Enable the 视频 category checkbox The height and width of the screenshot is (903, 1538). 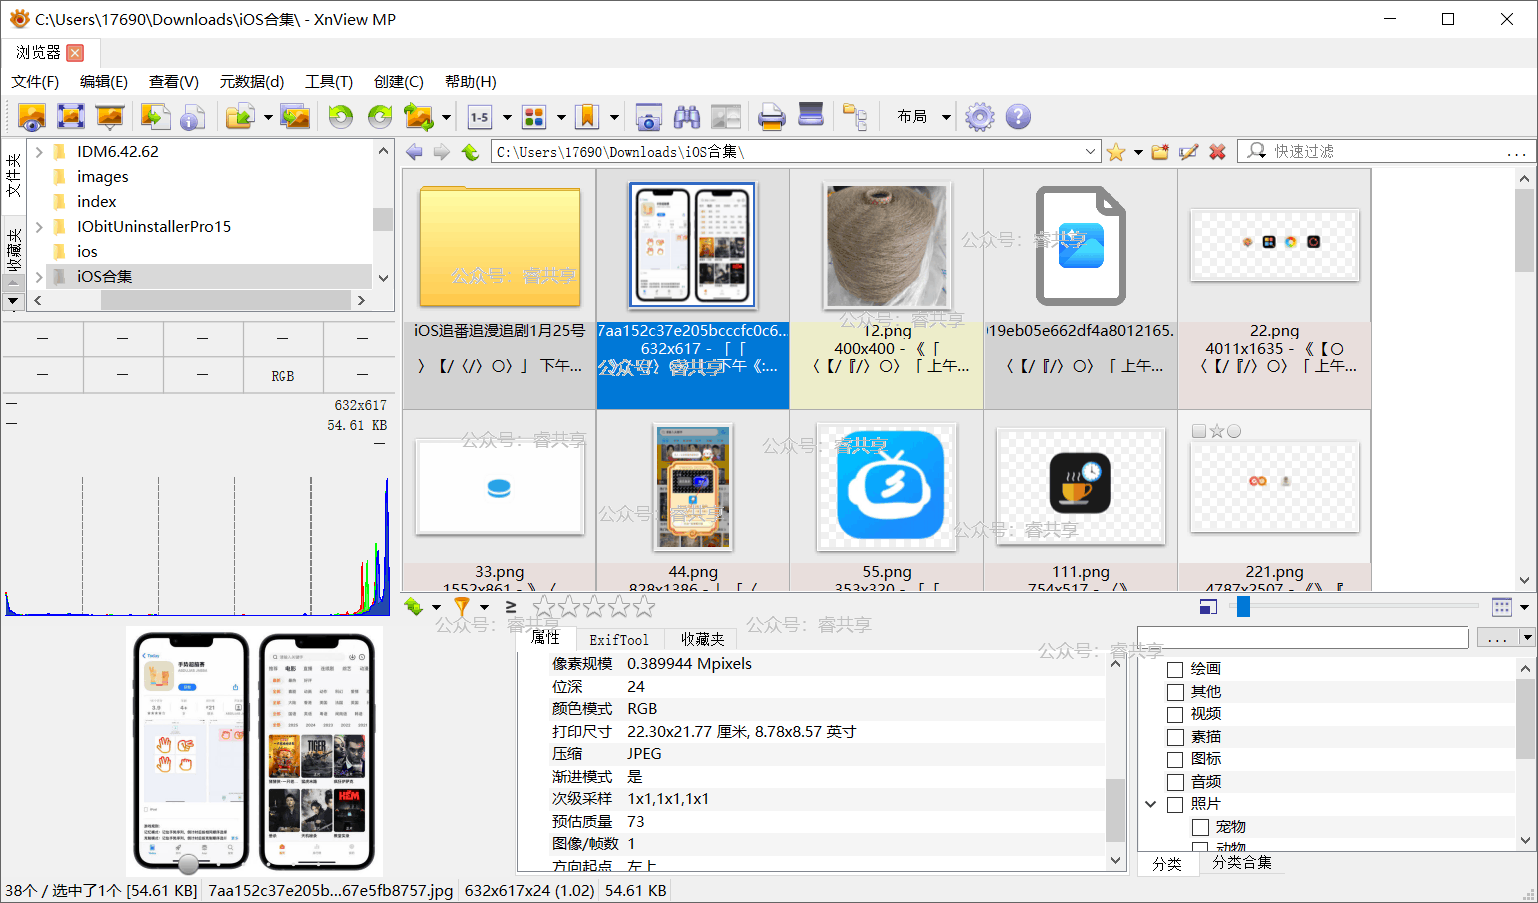coord(1175,714)
